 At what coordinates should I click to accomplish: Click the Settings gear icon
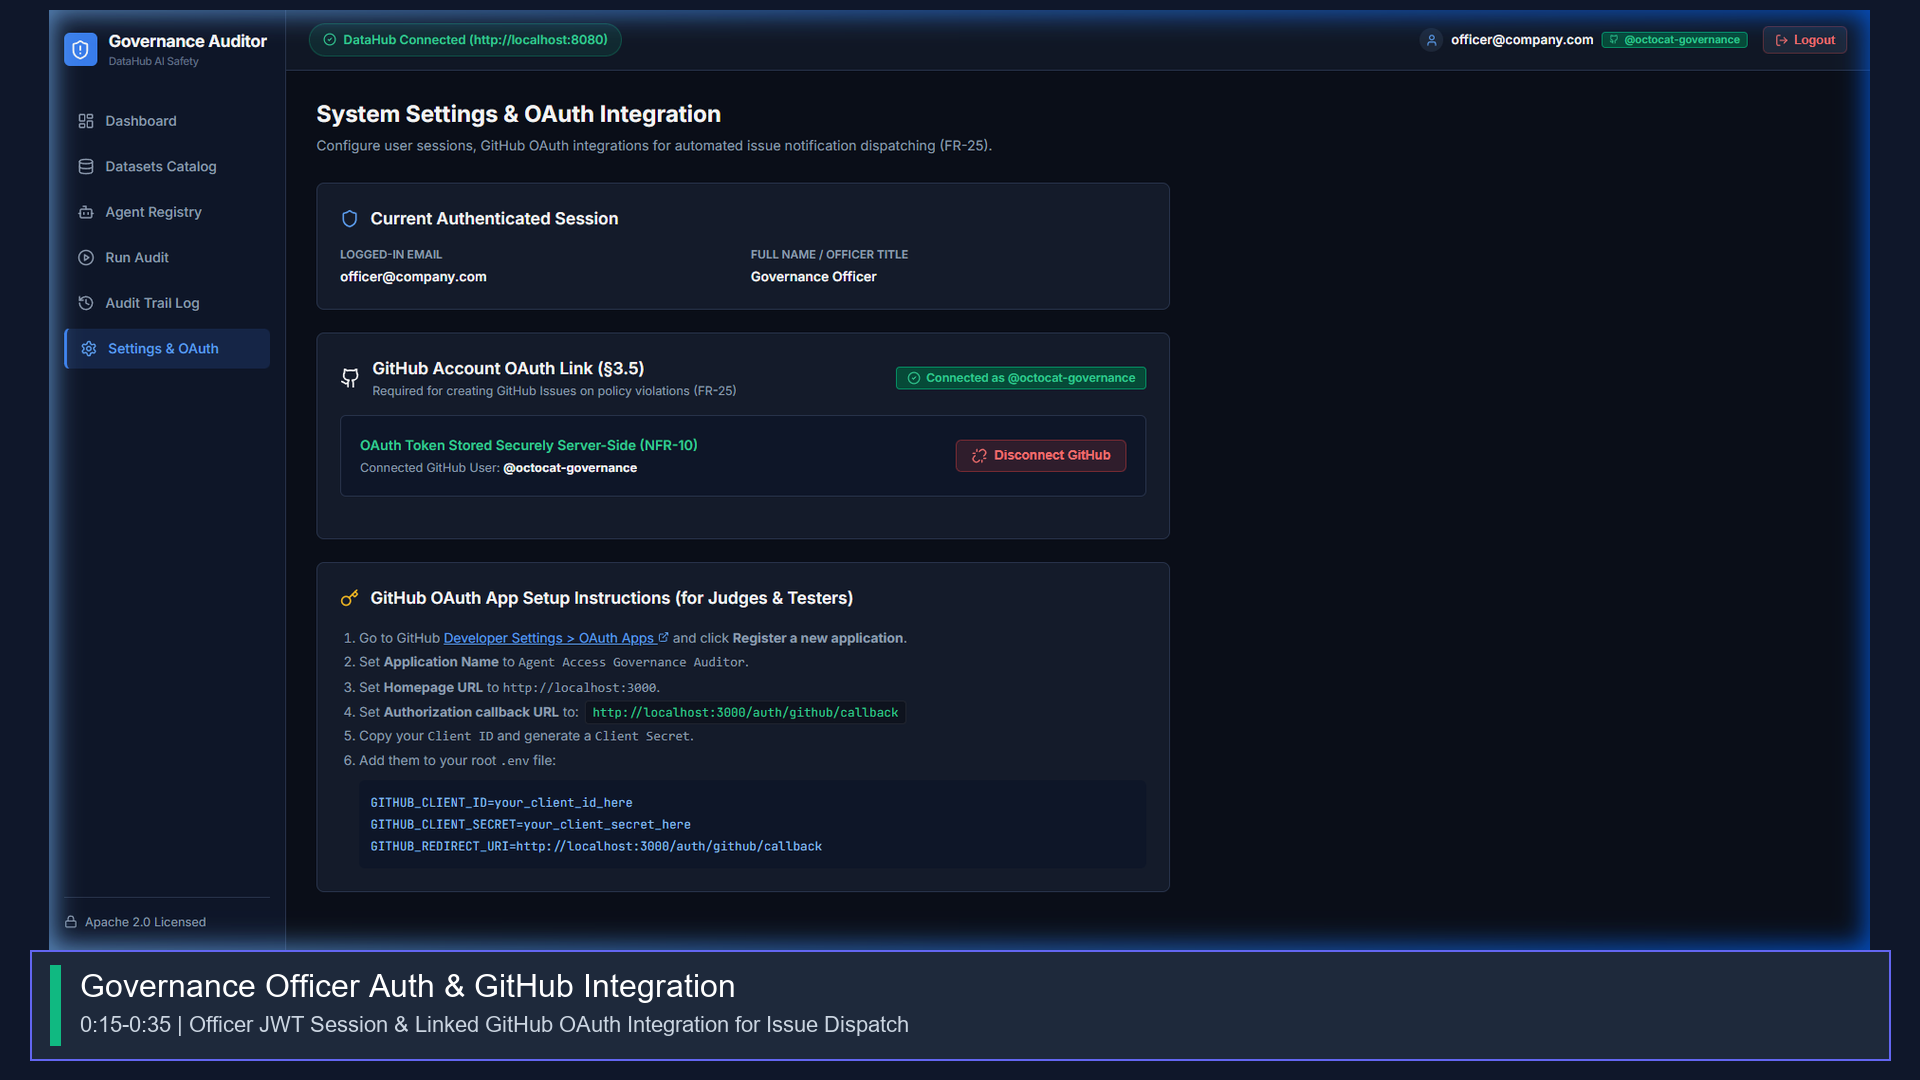tap(89, 349)
